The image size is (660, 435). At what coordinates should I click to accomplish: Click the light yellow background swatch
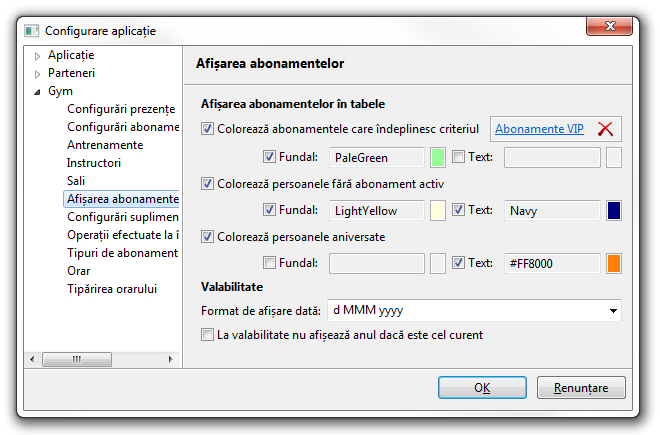pos(437,211)
